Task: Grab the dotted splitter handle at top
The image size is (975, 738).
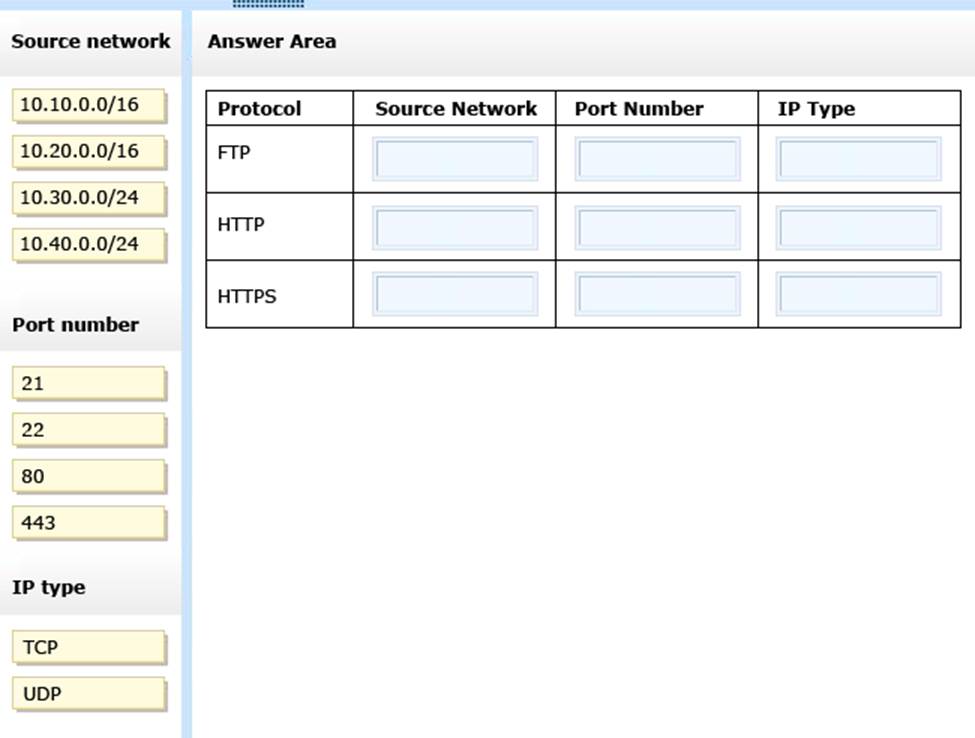Action: pyautogui.click(x=268, y=4)
